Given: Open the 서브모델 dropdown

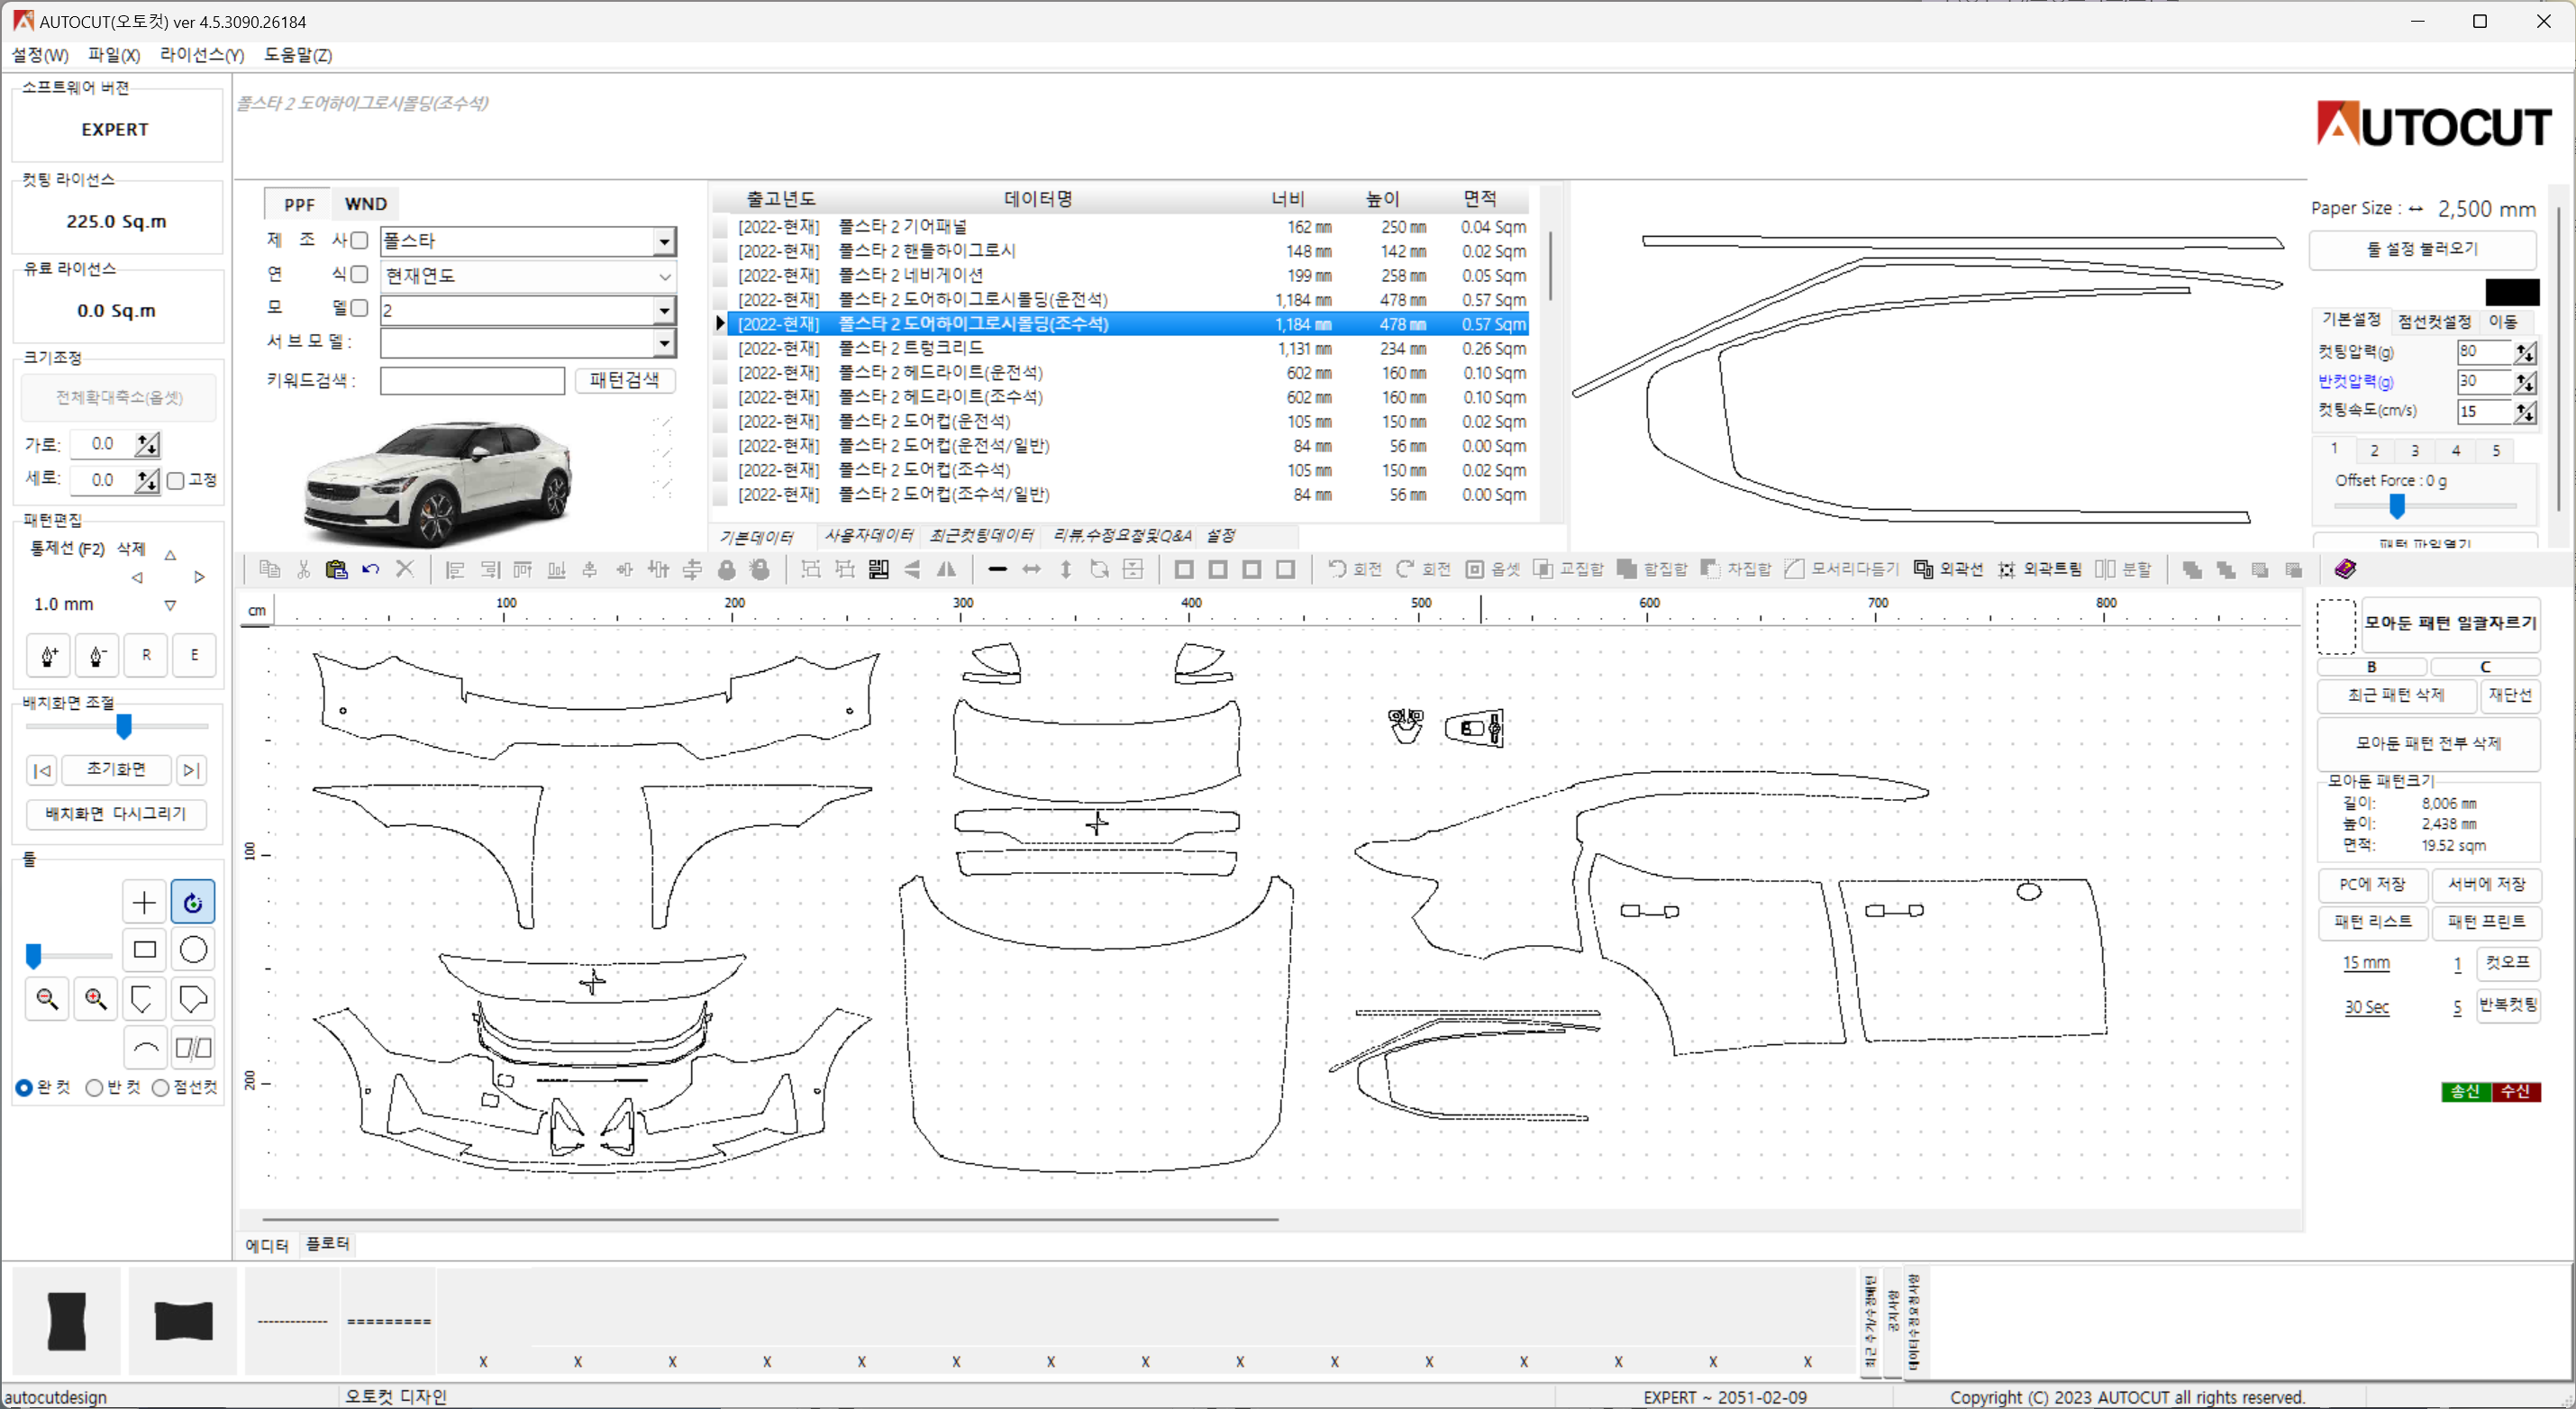Looking at the screenshot, I should point(664,343).
